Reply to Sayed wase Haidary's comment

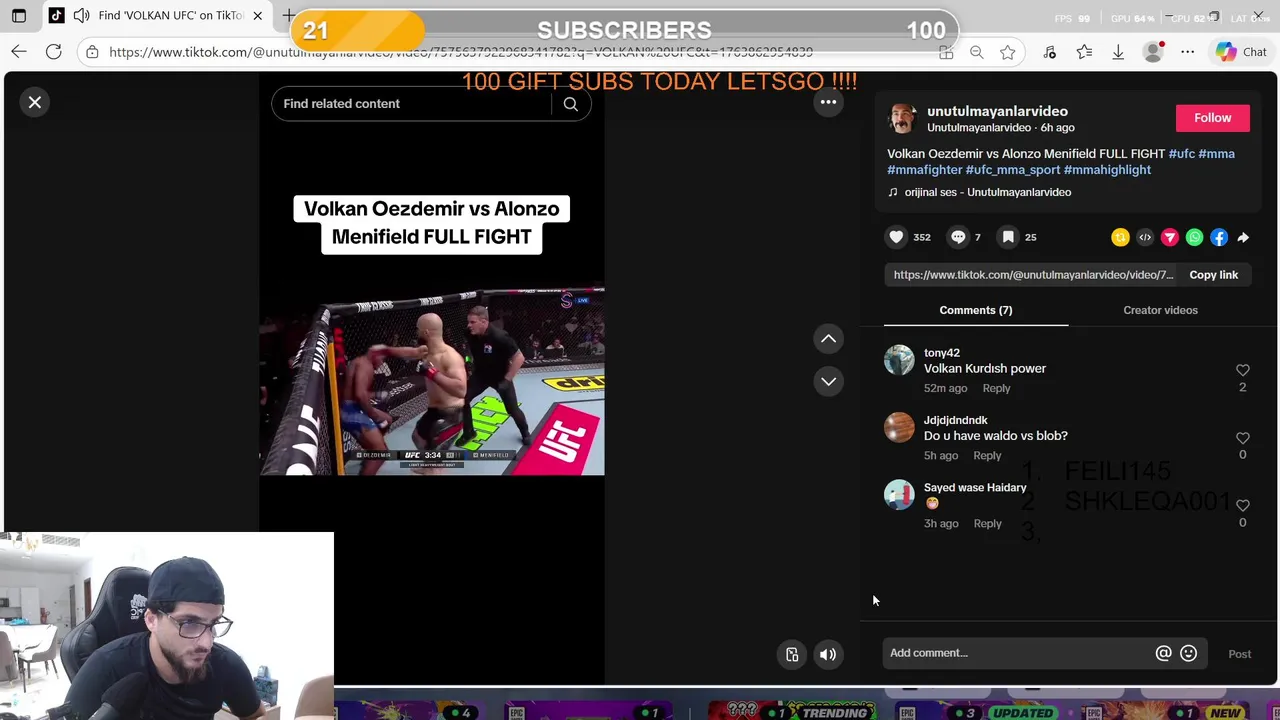tap(987, 523)
